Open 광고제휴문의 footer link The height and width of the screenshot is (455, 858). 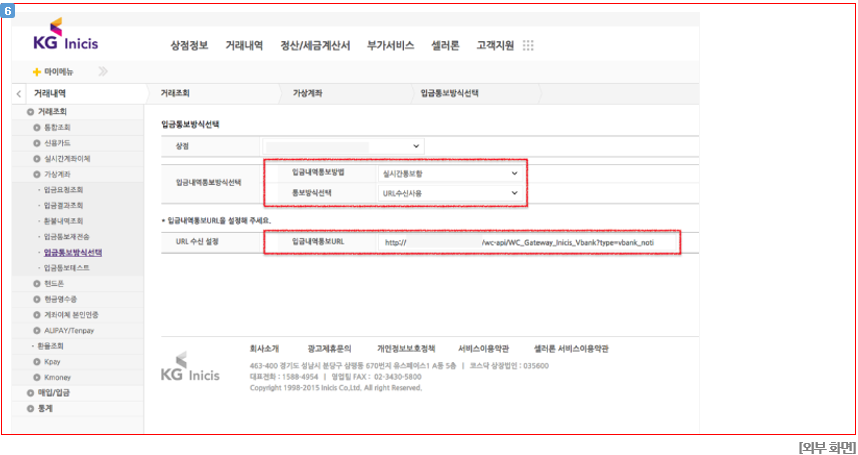point(329,348)
